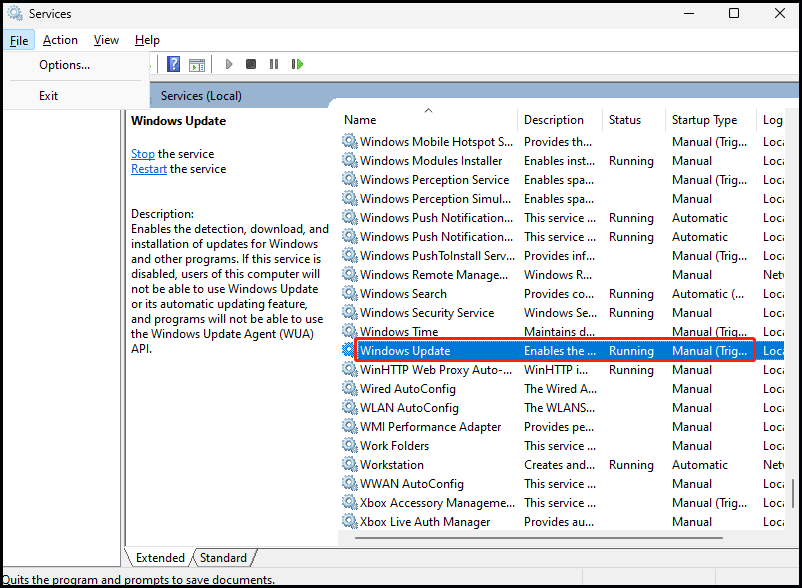Viewport: 802px width, 588px height.
Task: Click 'The WLANS...' description cell
Action: pyautogui.click(x=559, y=408)
